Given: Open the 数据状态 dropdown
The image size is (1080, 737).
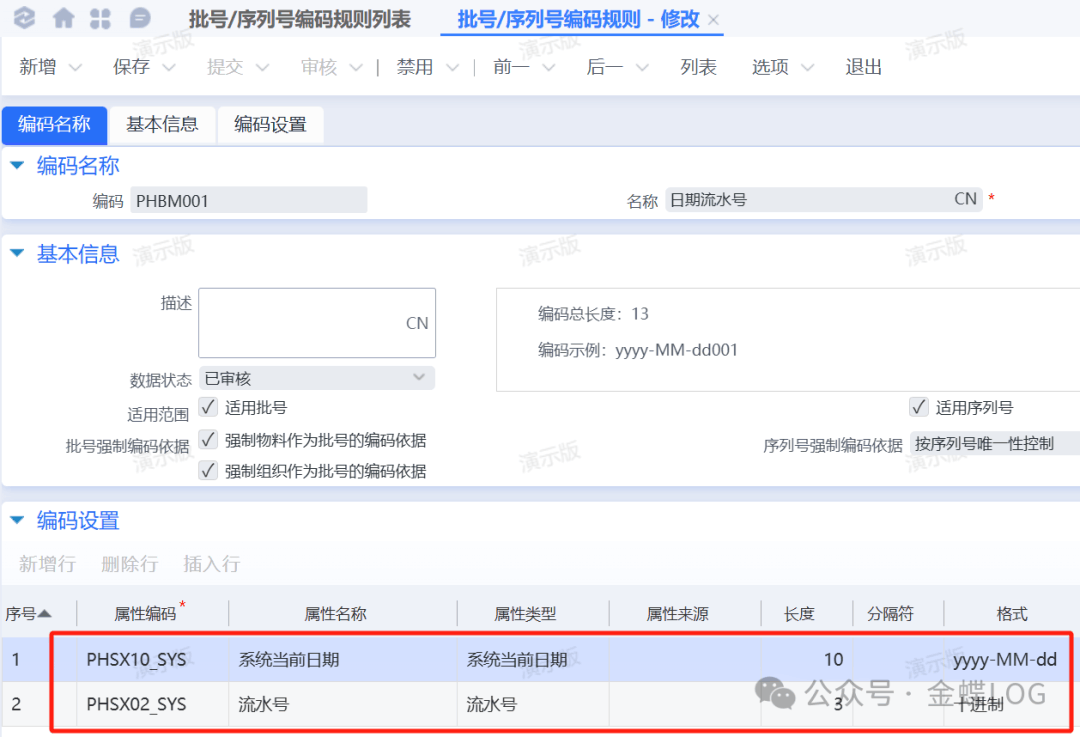Looking at the screenshot, I should [x=419, y=377].
